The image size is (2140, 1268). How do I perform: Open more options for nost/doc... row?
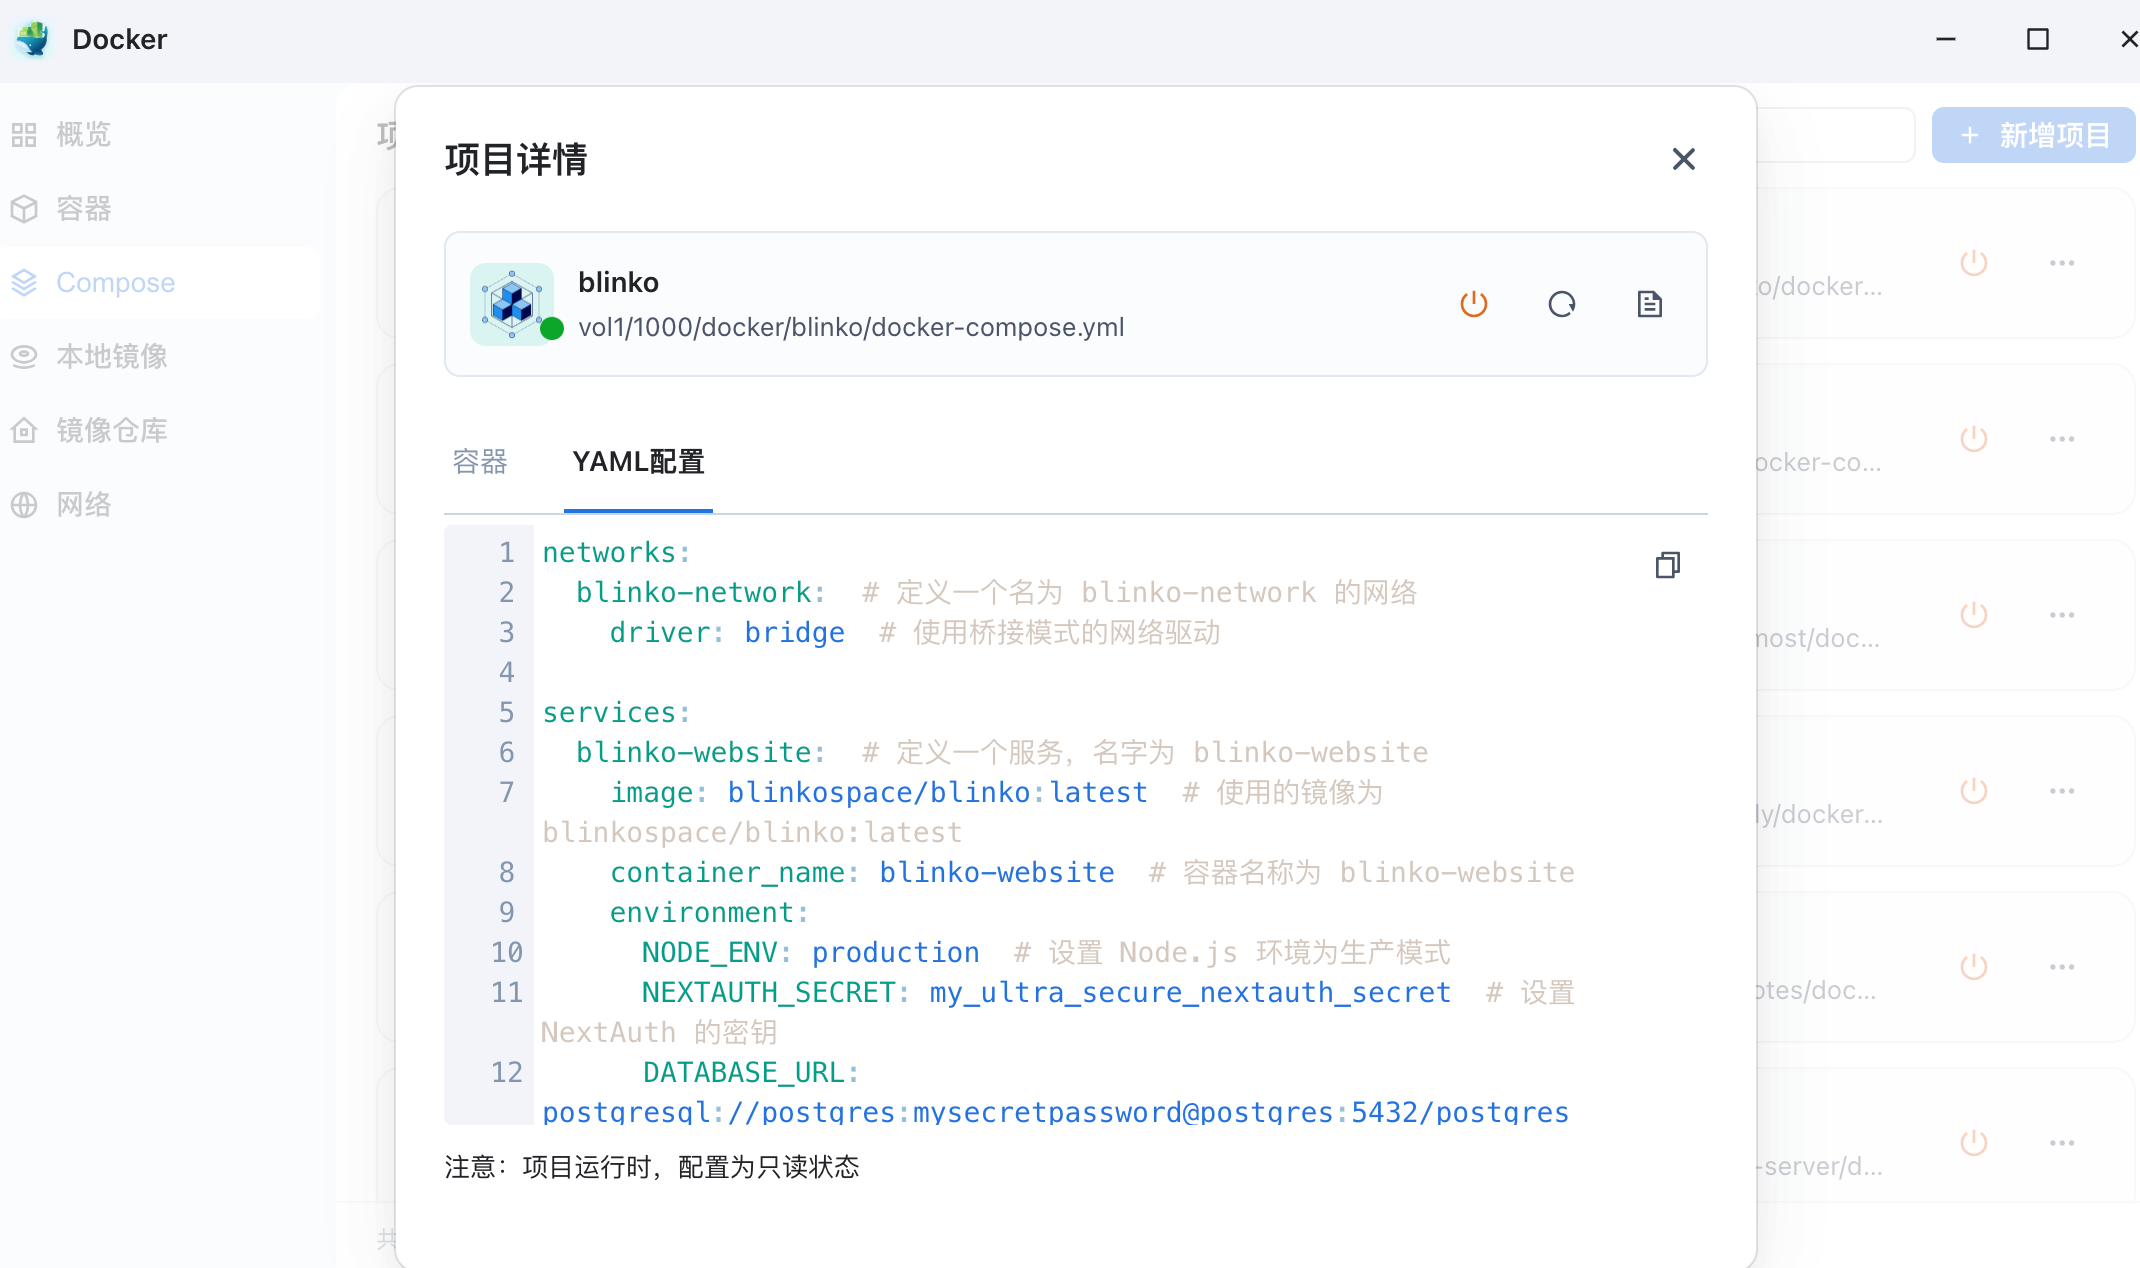(2062, 615)
